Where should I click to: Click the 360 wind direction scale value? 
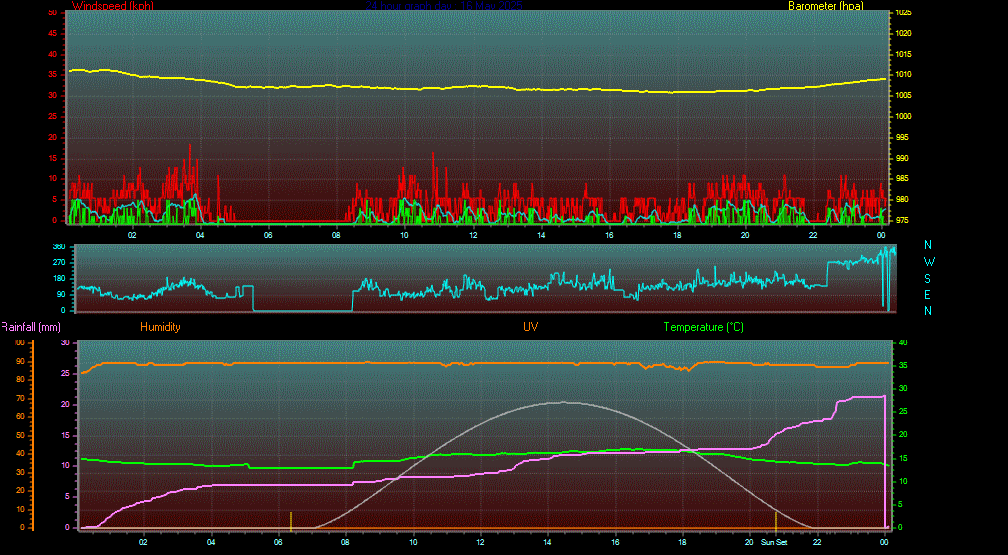[58, 246]
